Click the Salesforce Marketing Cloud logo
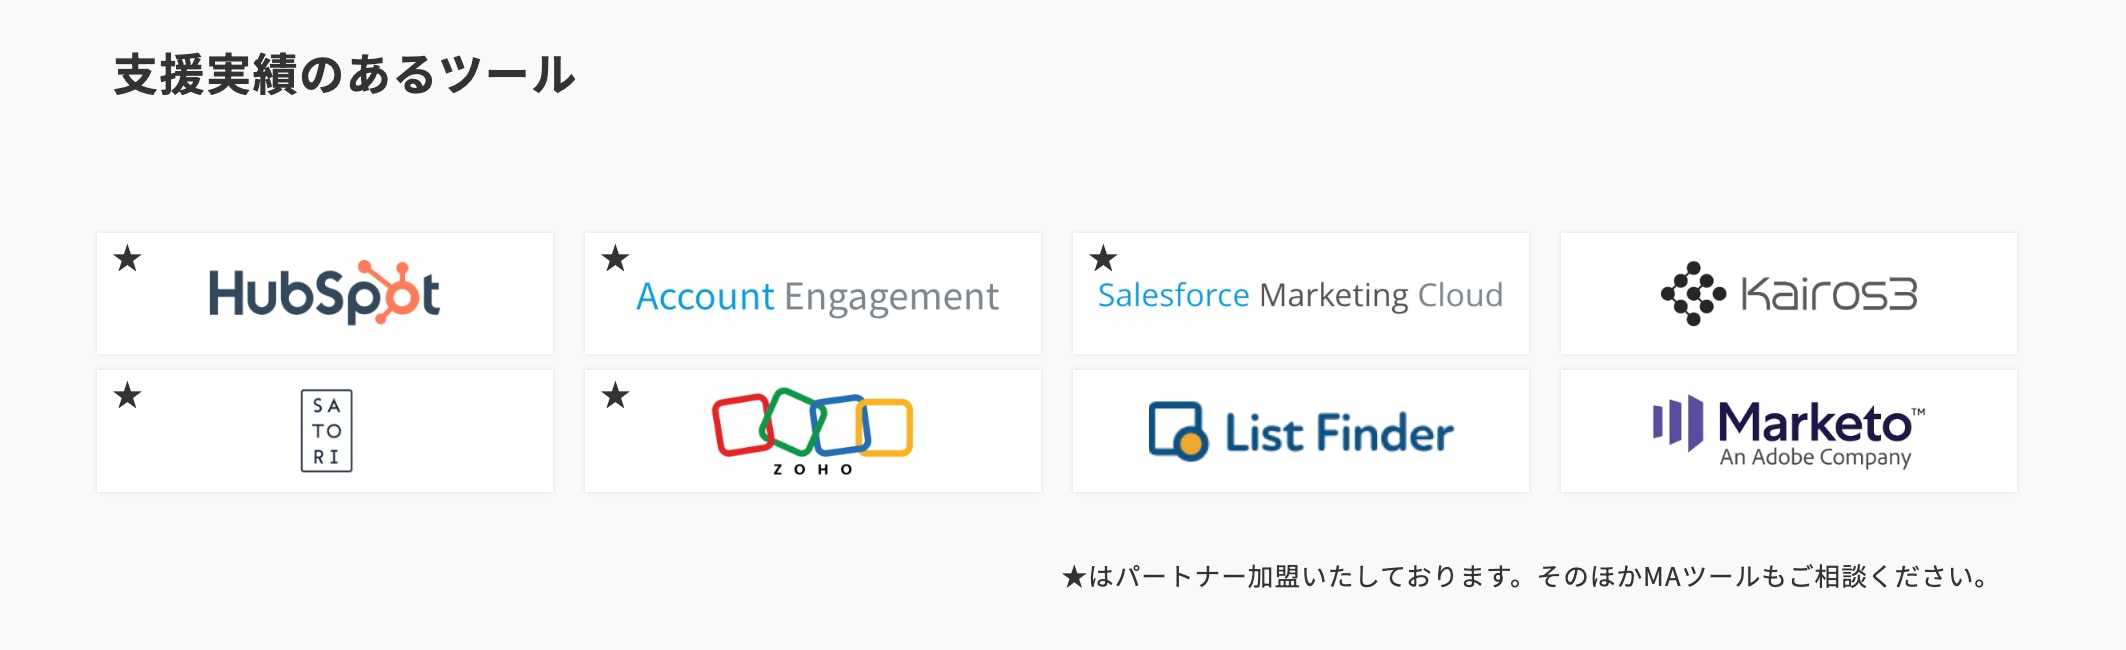This screenshot has width=2126, height=650. point(1300,295)
